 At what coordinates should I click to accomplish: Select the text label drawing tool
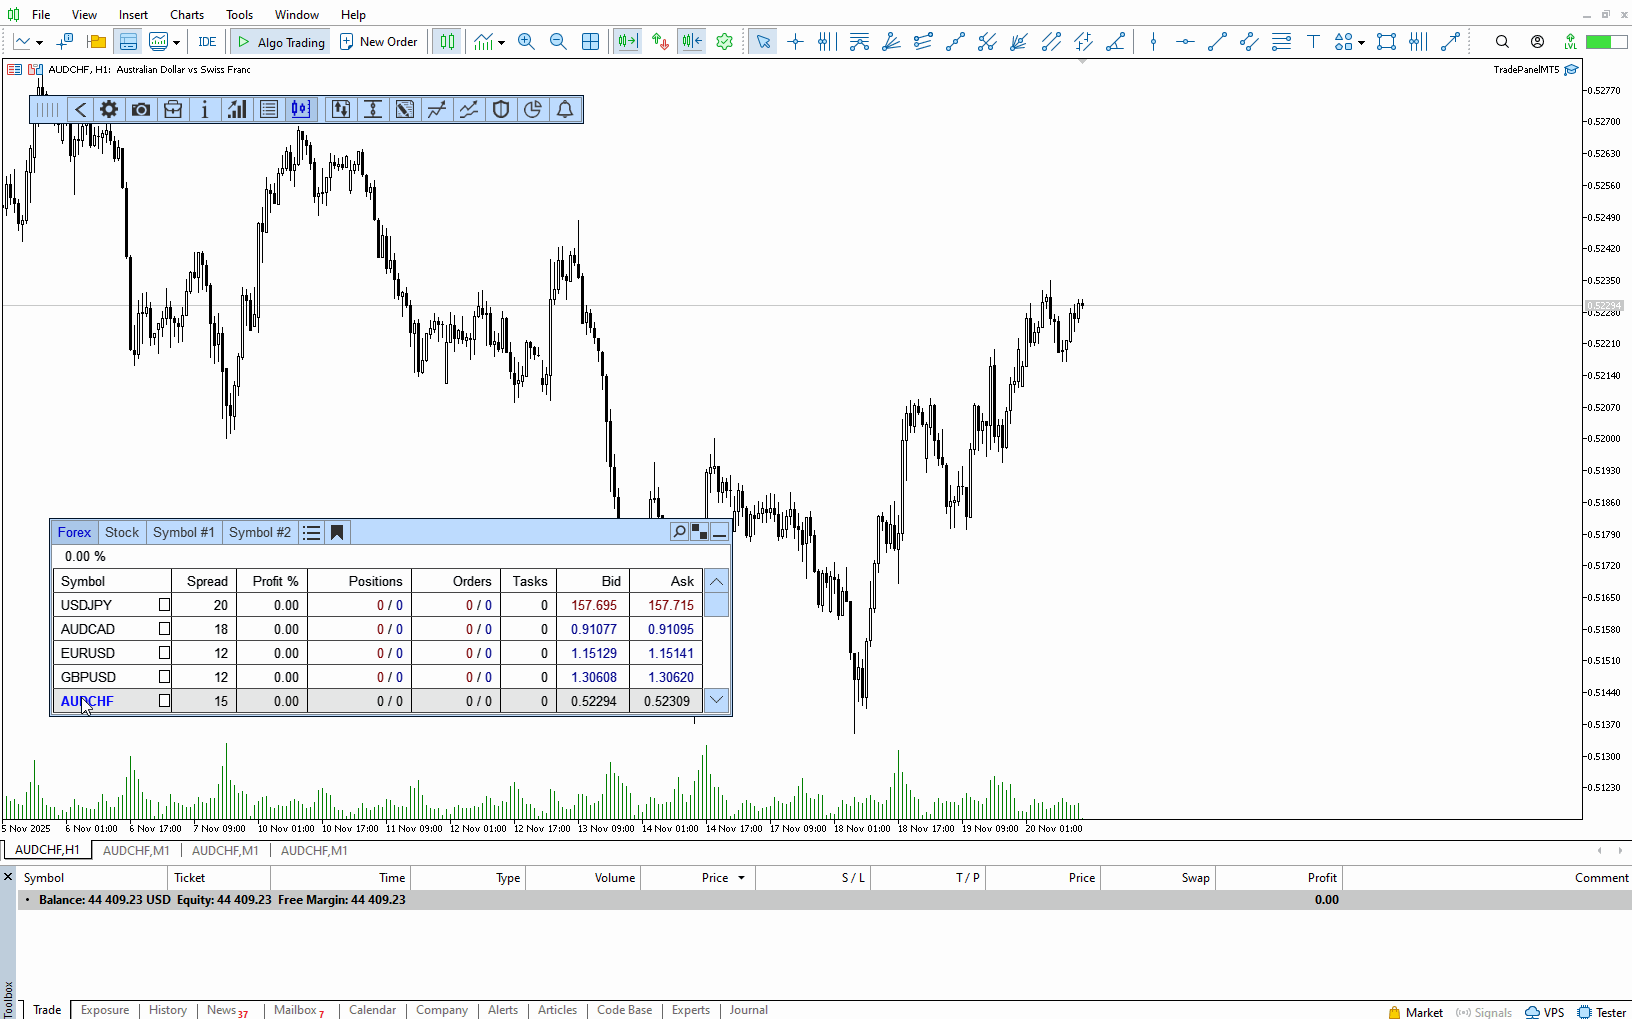[x=1313, y=42]
